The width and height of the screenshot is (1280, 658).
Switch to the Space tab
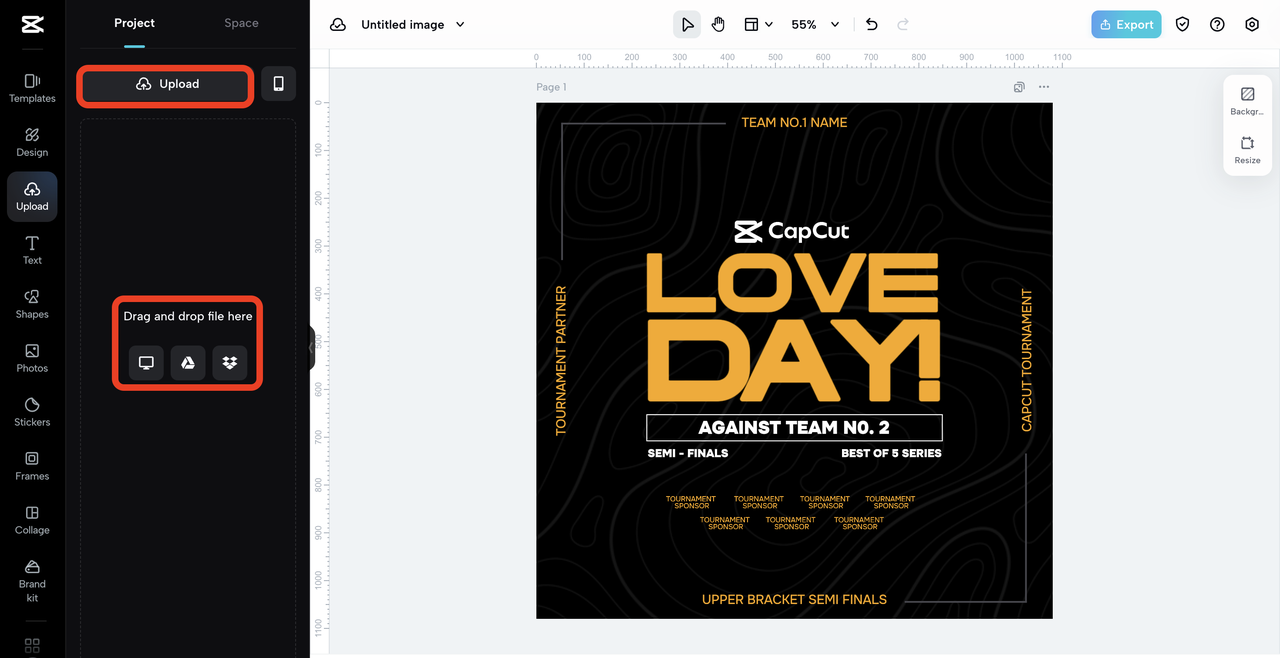(241, 23)
